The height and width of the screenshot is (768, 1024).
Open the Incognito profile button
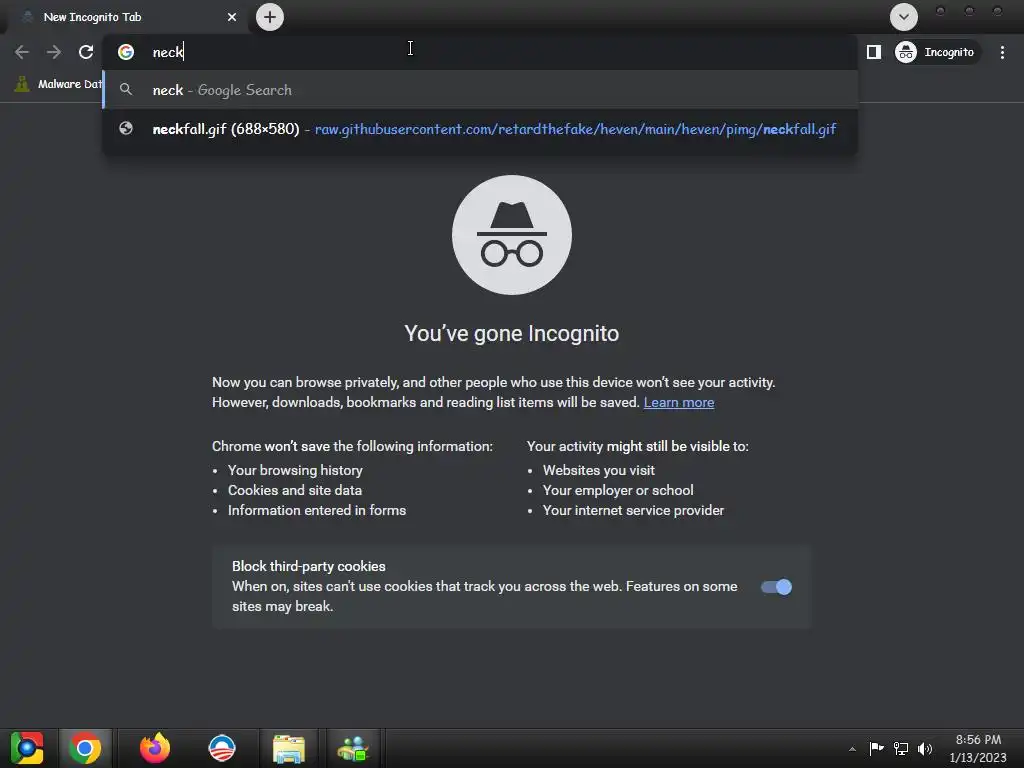coord(938,52)
